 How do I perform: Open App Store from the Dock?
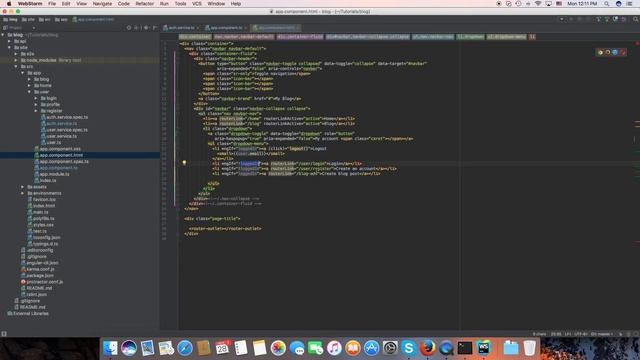click(371, 348)
